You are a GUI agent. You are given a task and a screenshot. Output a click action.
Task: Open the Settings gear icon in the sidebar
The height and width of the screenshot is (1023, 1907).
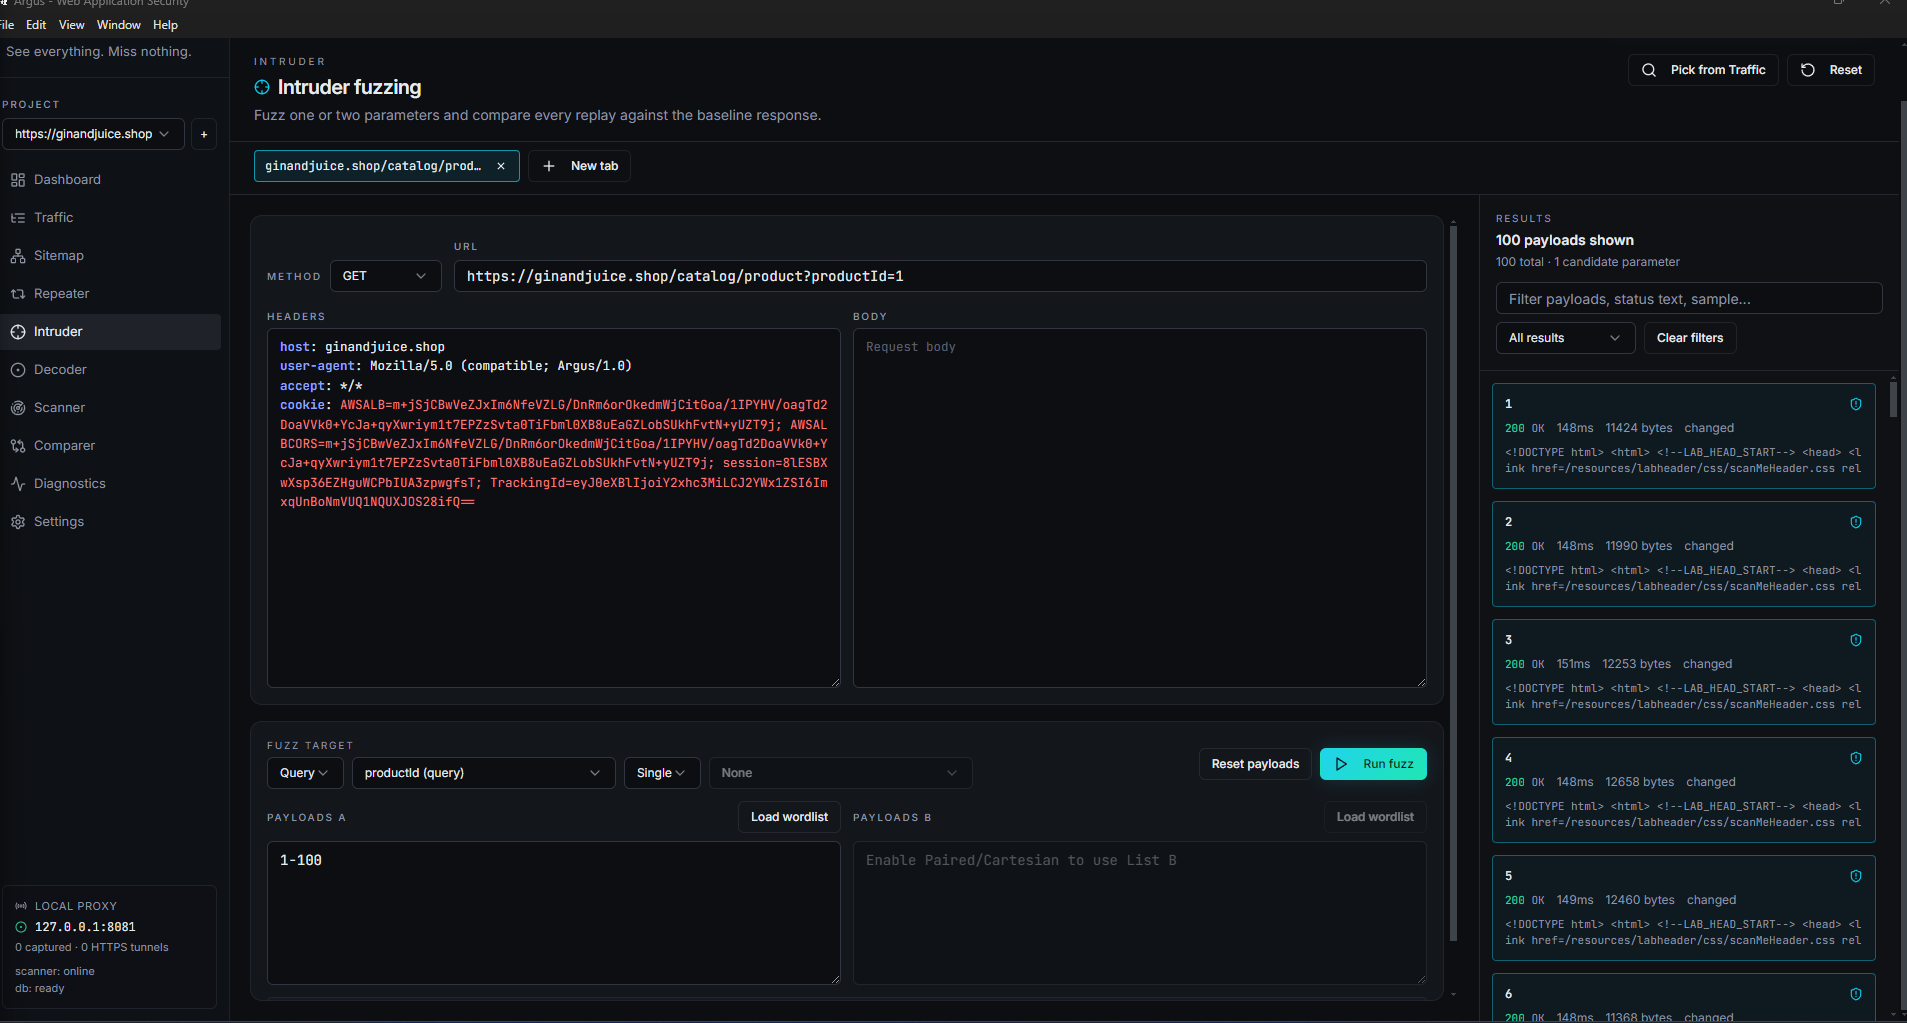(18, 522)
